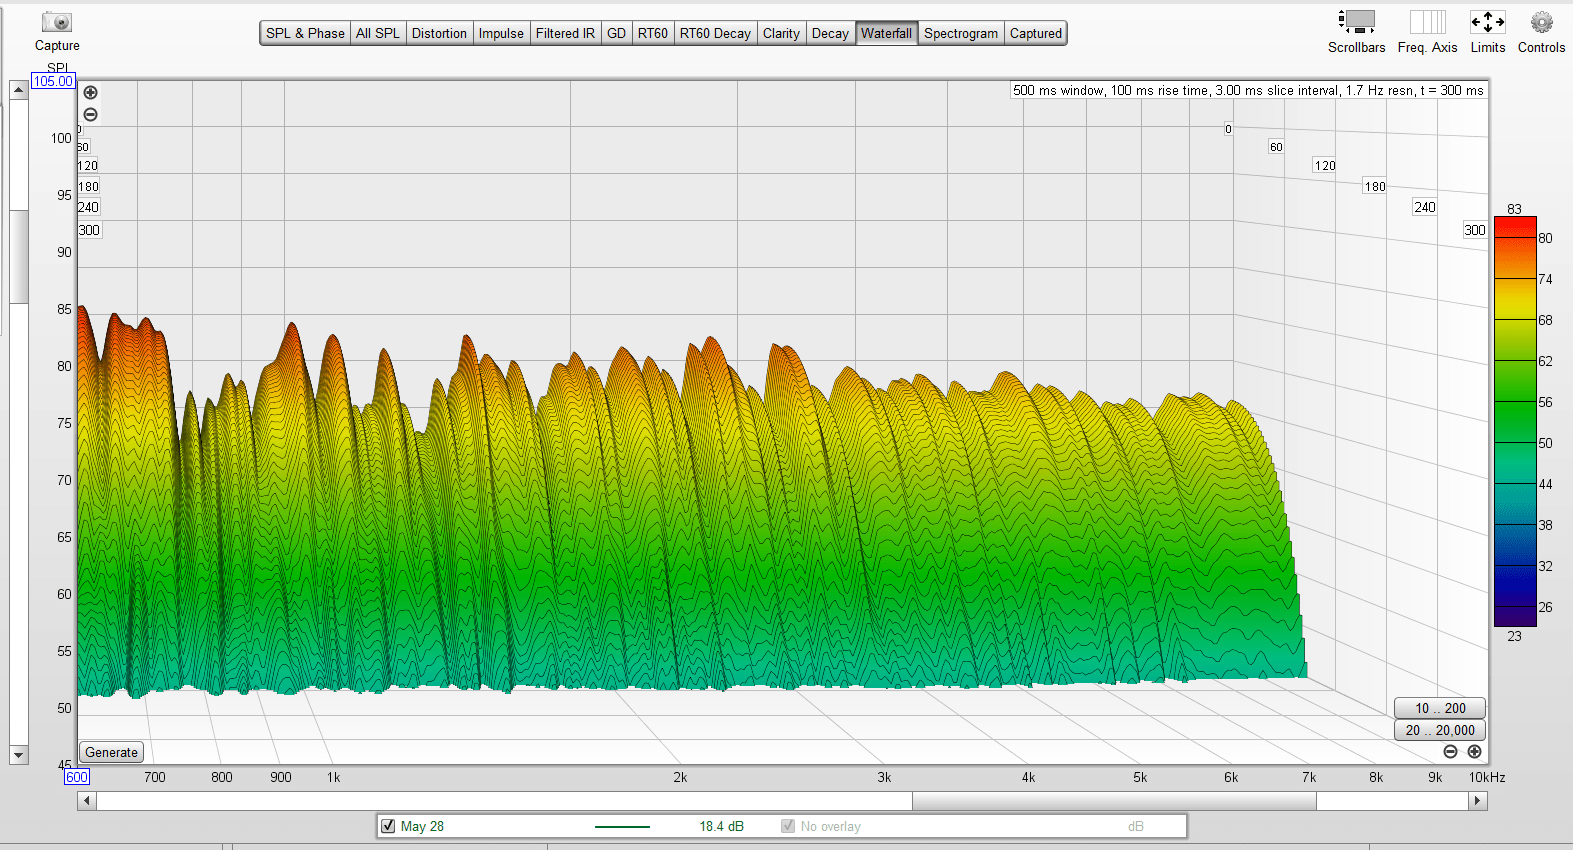
Task: Uncheck the May 28 measurement checkbox
Action: (388, 826)
